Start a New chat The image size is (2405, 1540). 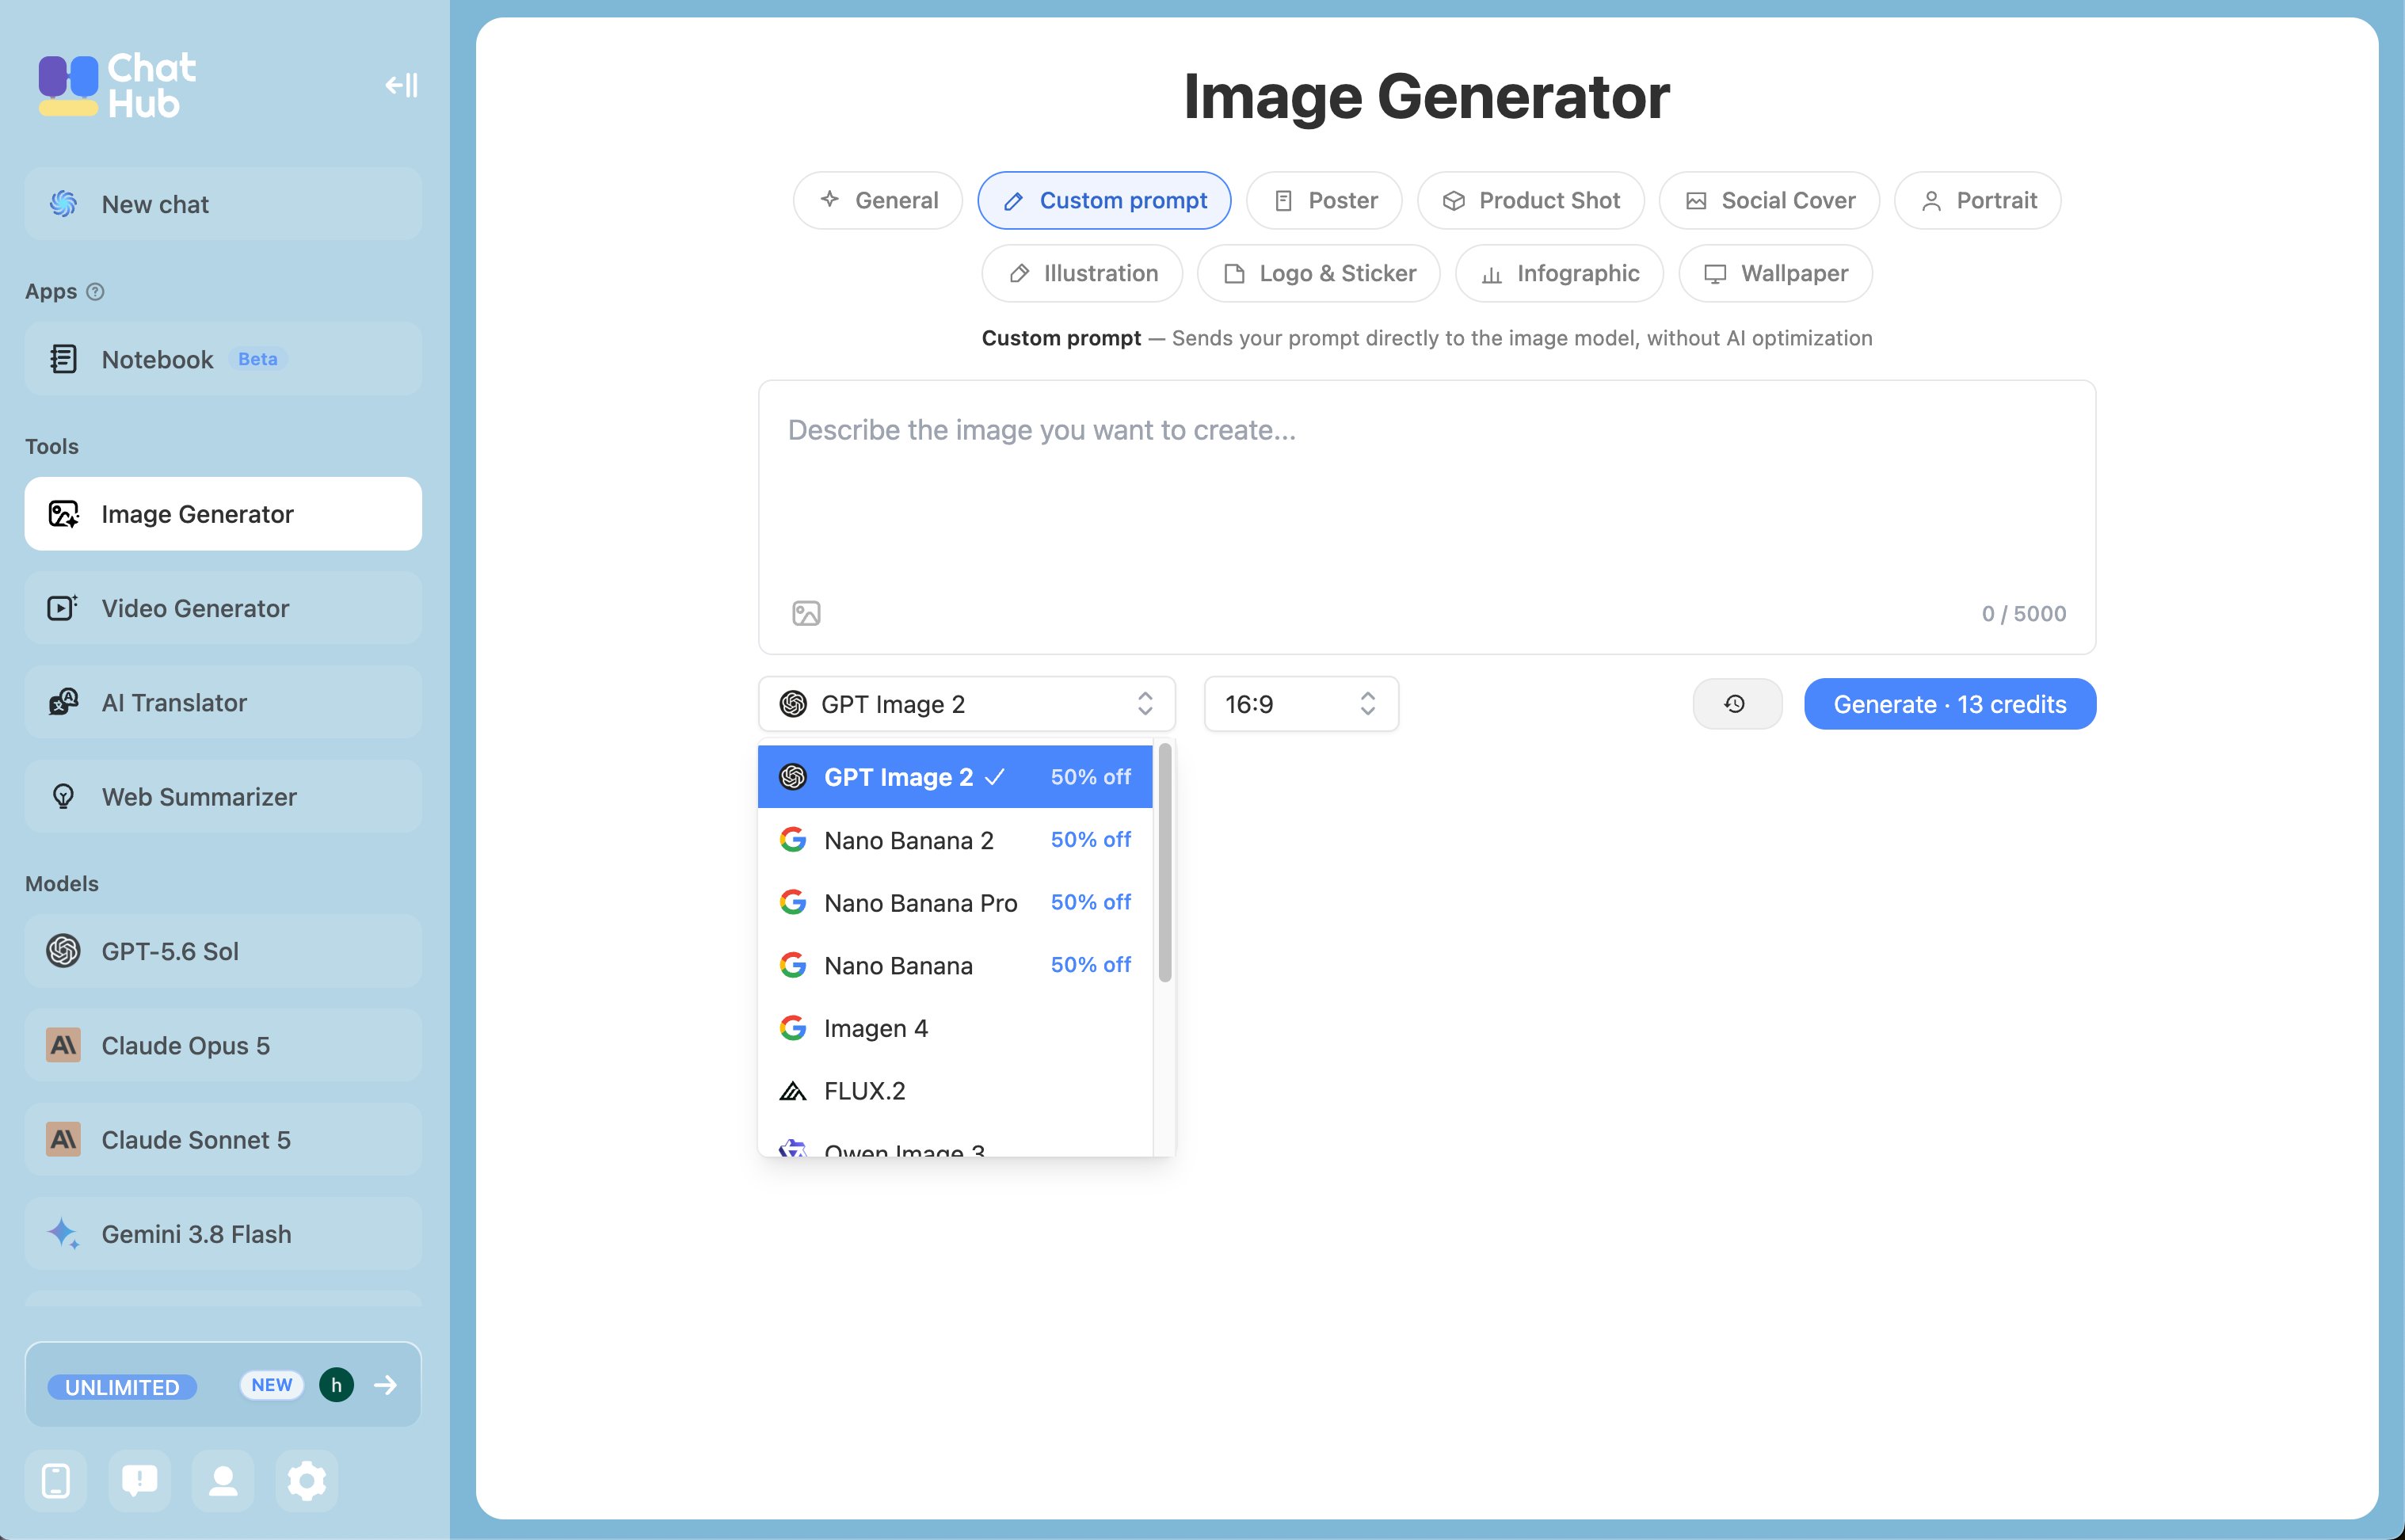[x=223, y=204]
